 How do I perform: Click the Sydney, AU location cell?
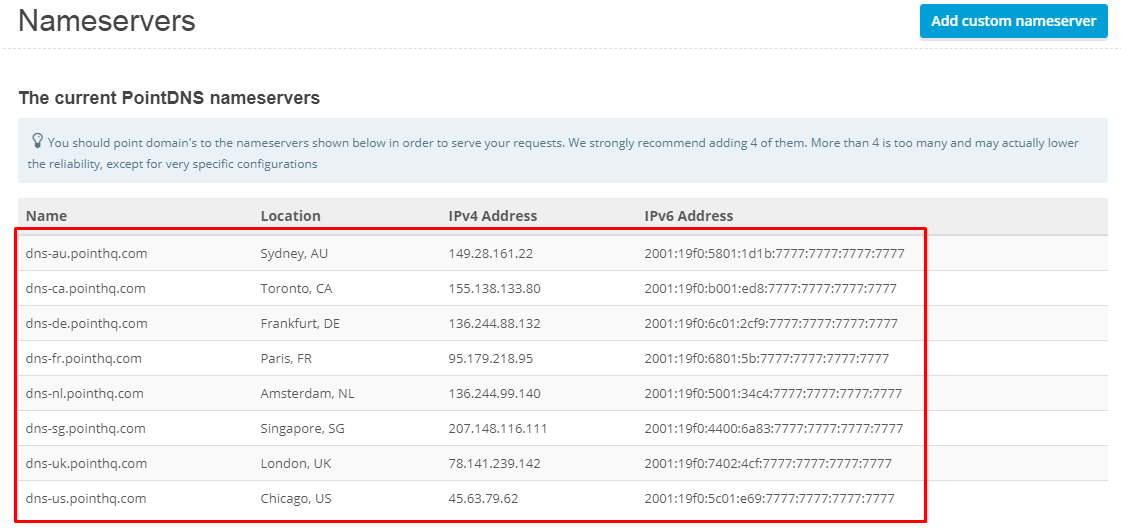pos(294,253)
